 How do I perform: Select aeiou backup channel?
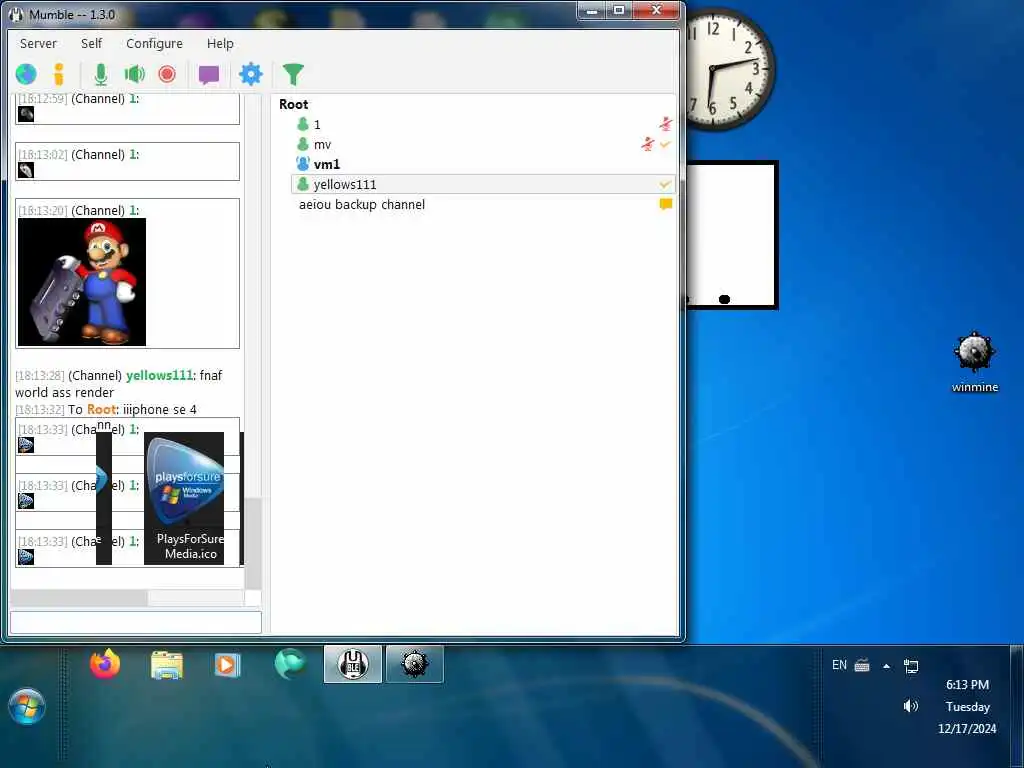point(362,204)
